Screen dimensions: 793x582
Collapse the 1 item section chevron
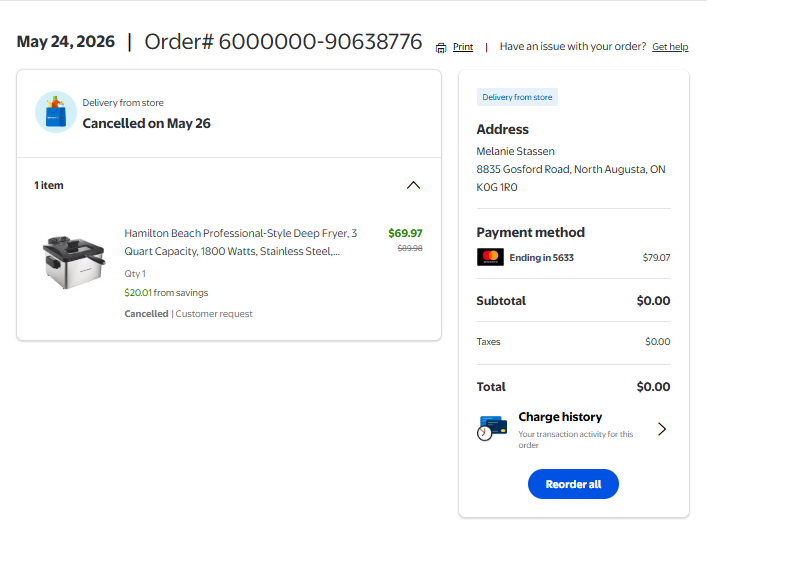tap(413, 185)
